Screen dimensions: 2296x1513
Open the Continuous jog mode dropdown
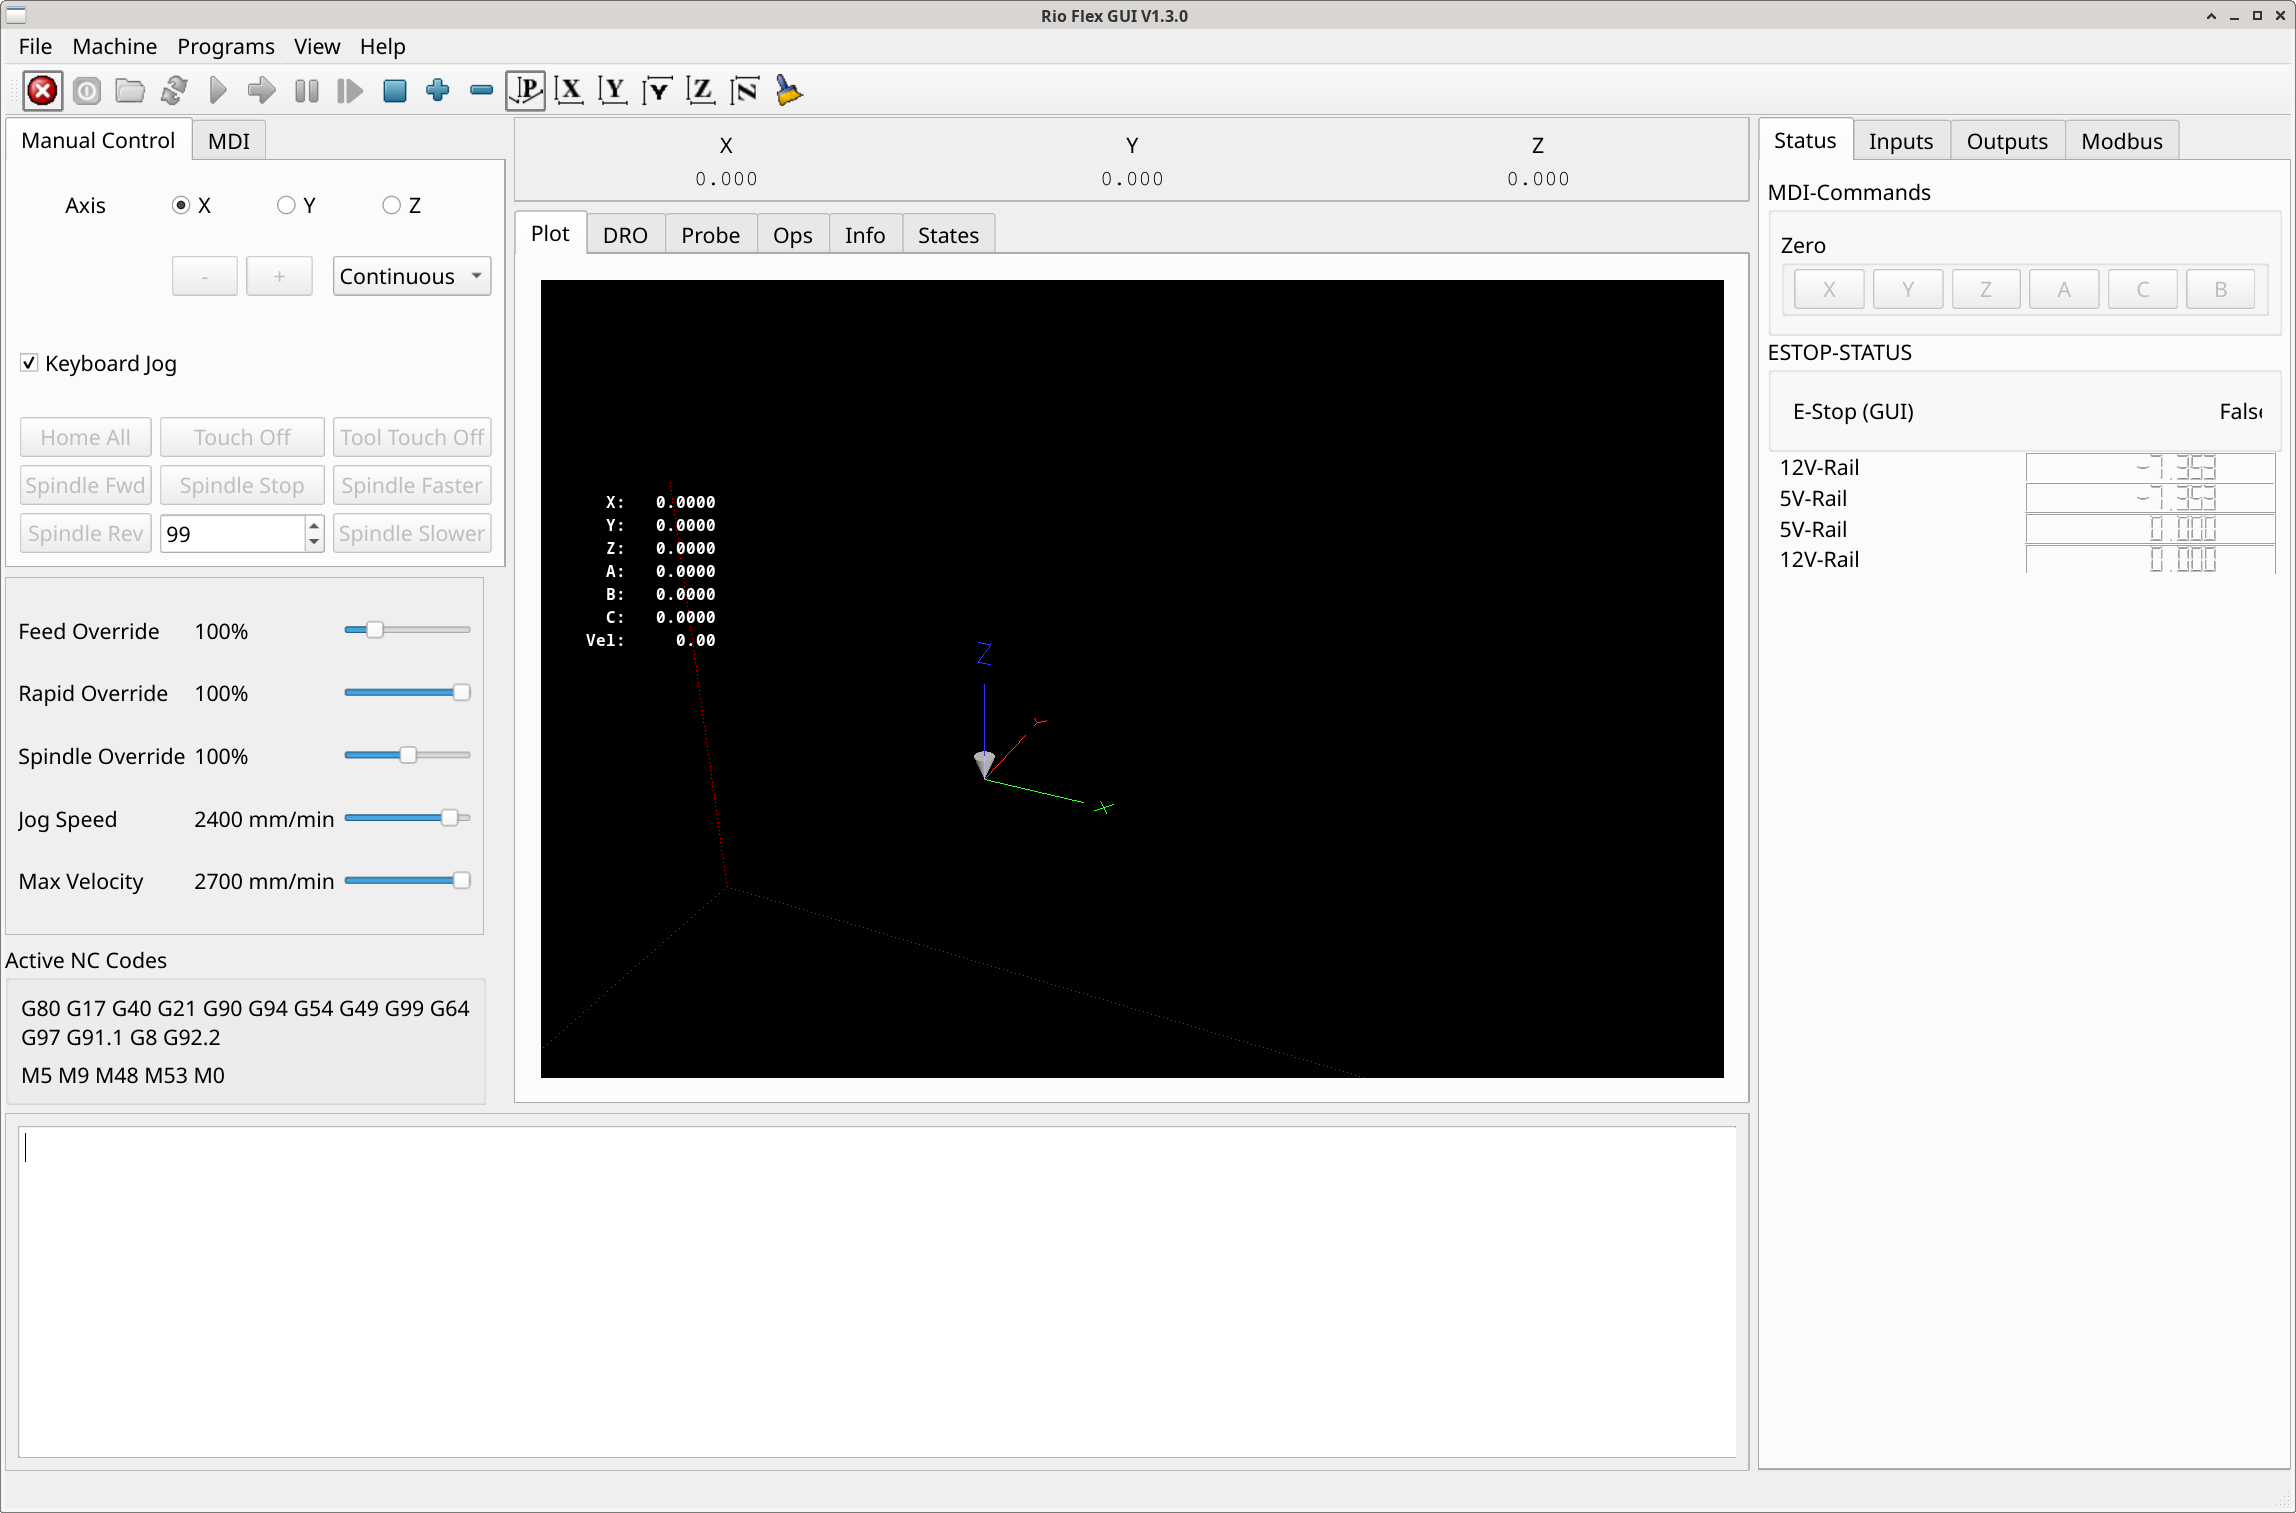[411, 276]
